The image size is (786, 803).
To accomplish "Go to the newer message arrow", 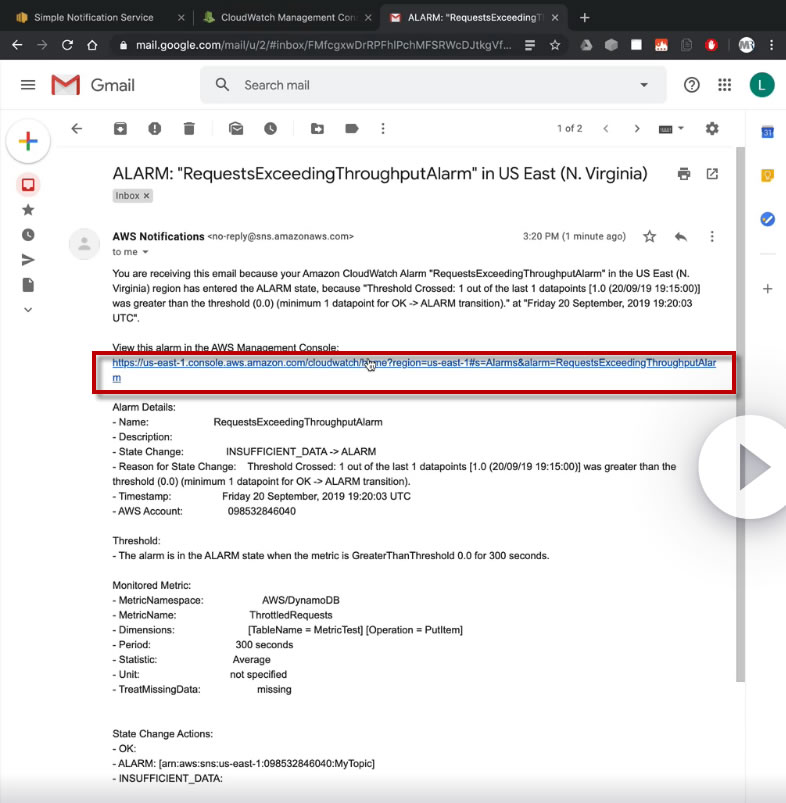I will pyautogui.click(x=606, y=129).
